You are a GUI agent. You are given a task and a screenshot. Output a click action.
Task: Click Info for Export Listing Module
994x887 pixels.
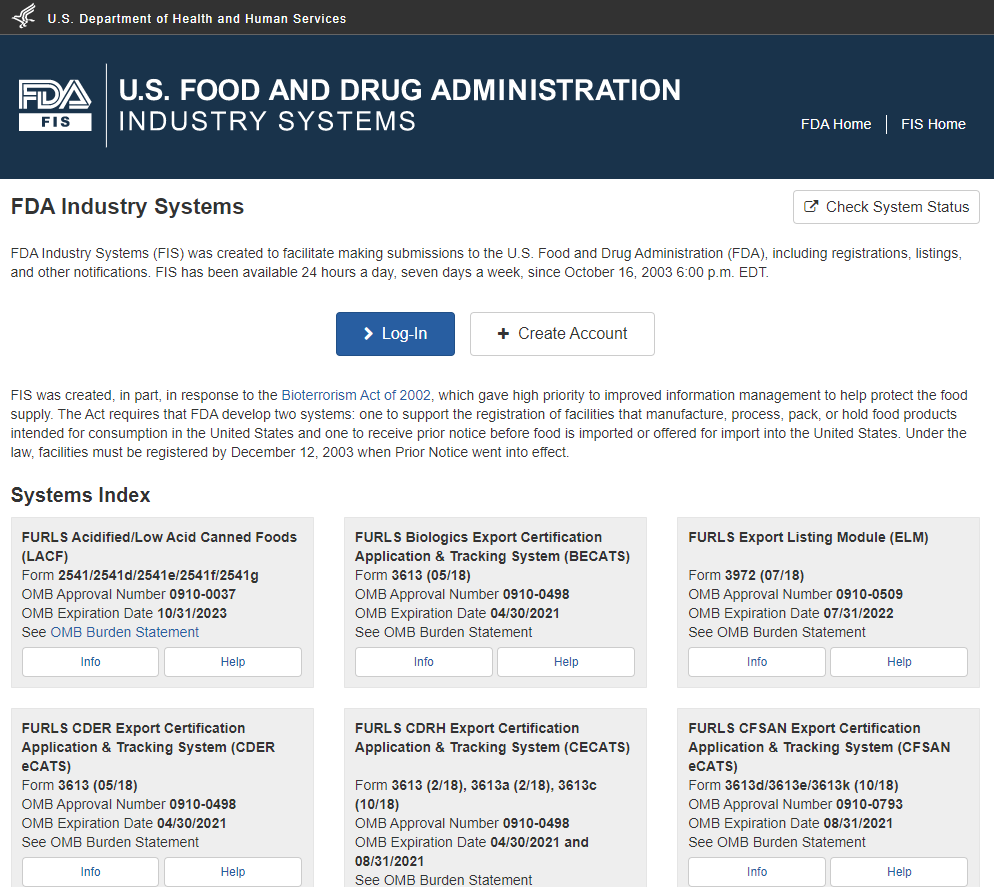(757, 662)
